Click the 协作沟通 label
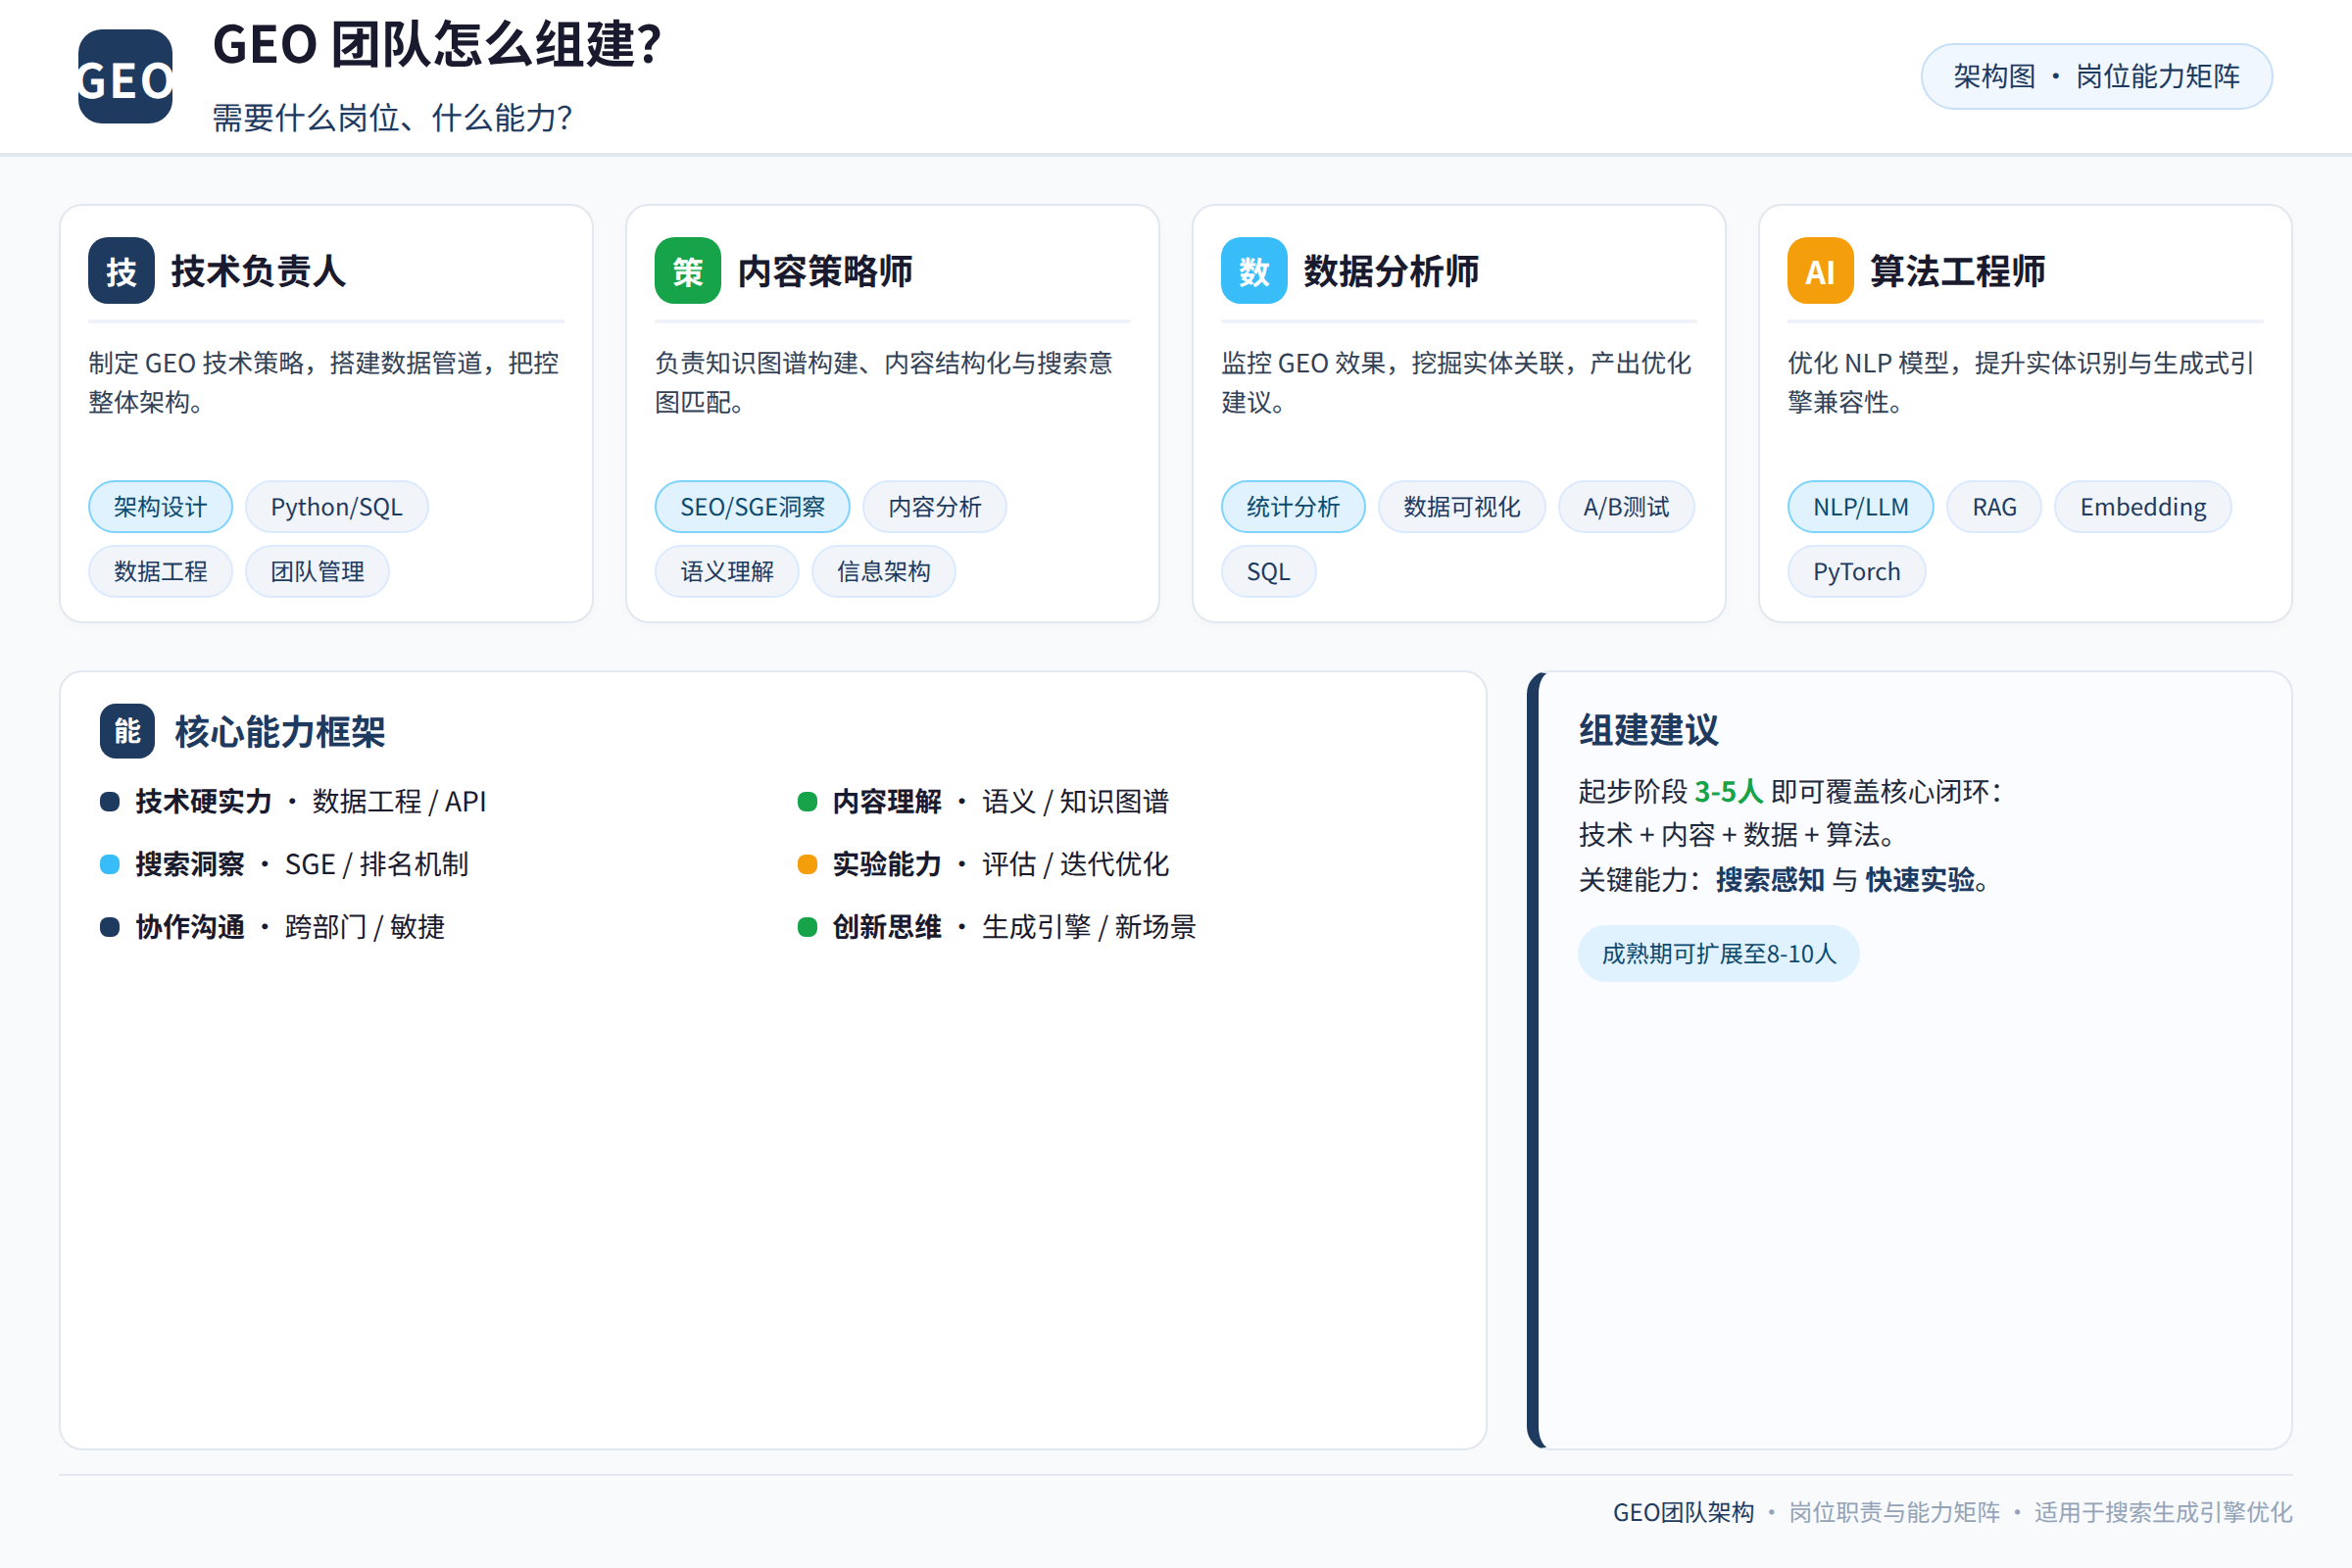The width and height of the screenshot is (2352, 1568). [x=190, y=927]
